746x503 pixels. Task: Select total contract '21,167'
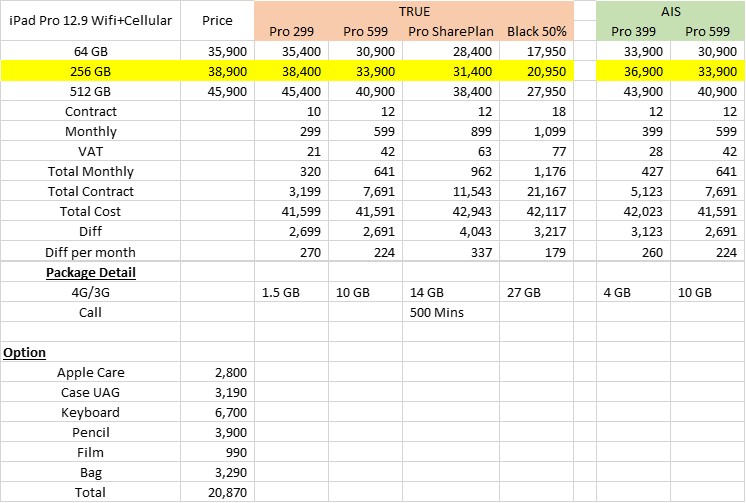[537, 191]
